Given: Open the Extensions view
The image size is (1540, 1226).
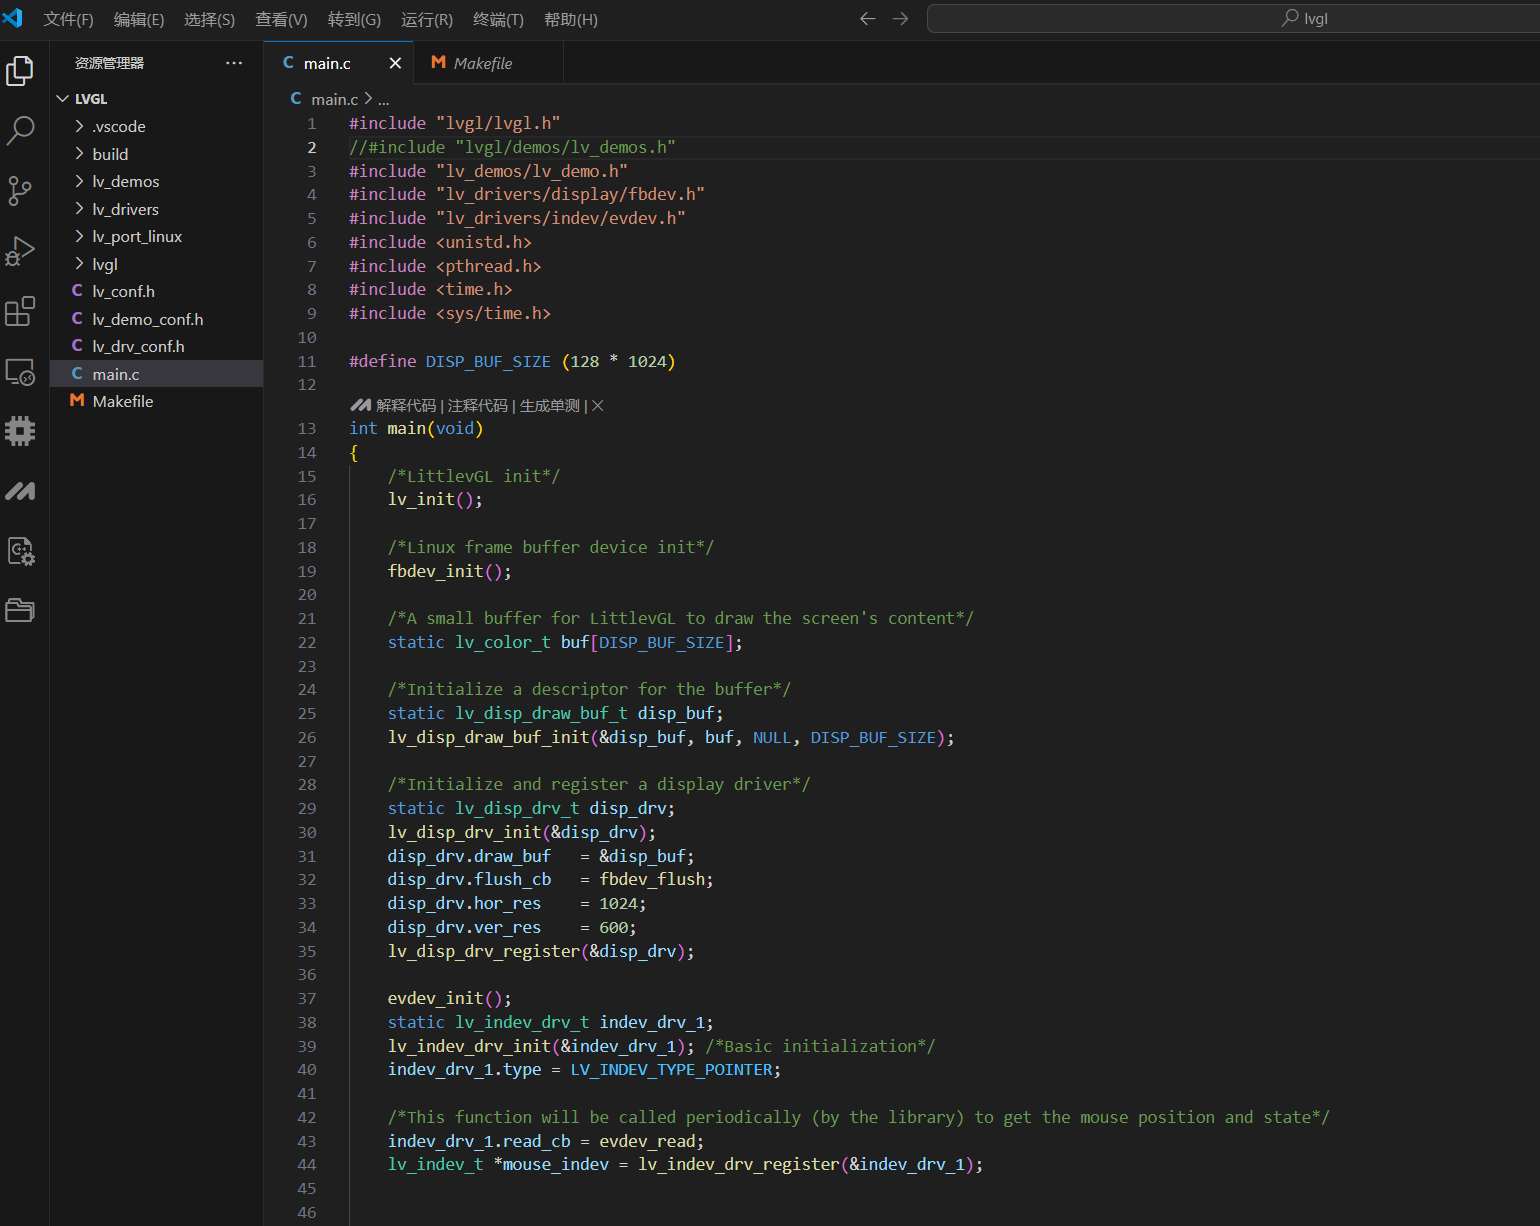Looking at the screenshot, I should pos(20,311).
